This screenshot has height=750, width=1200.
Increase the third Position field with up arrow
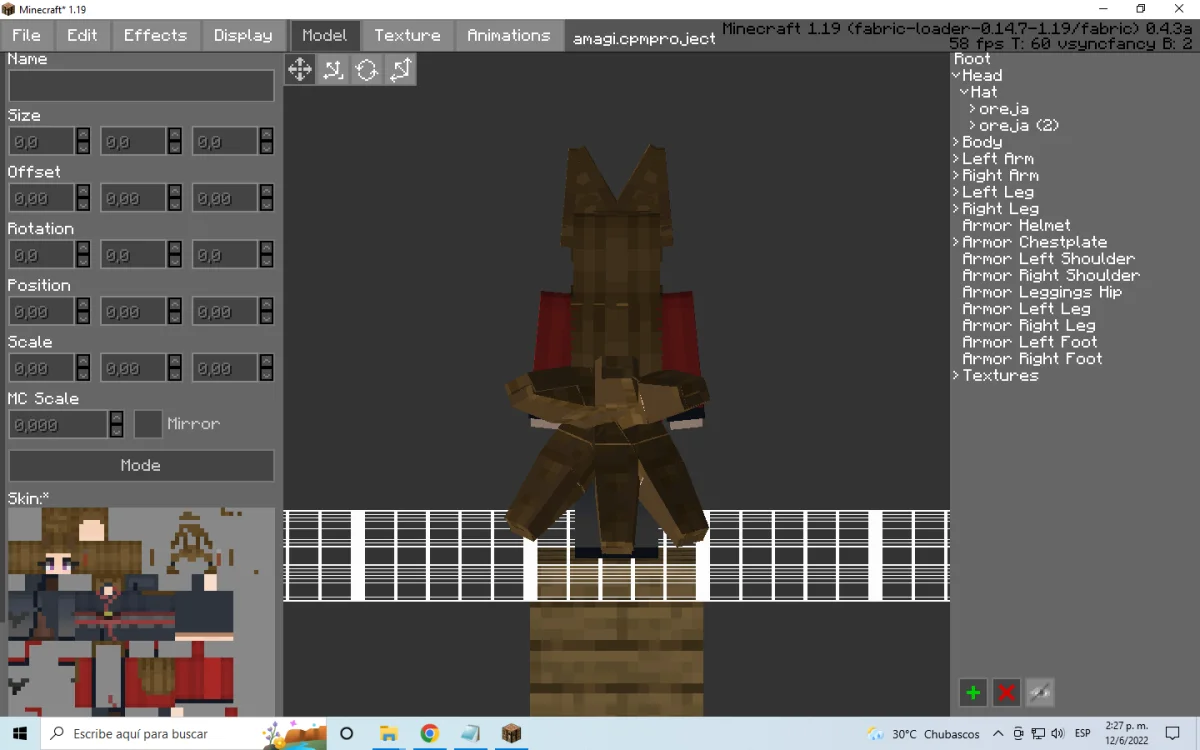click(267, 305)
